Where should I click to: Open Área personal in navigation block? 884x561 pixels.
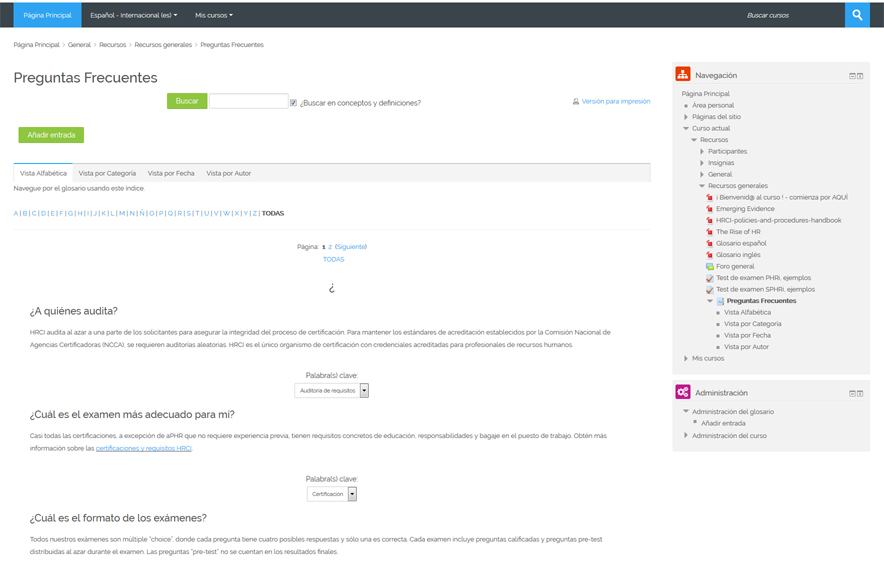point(713,105)
